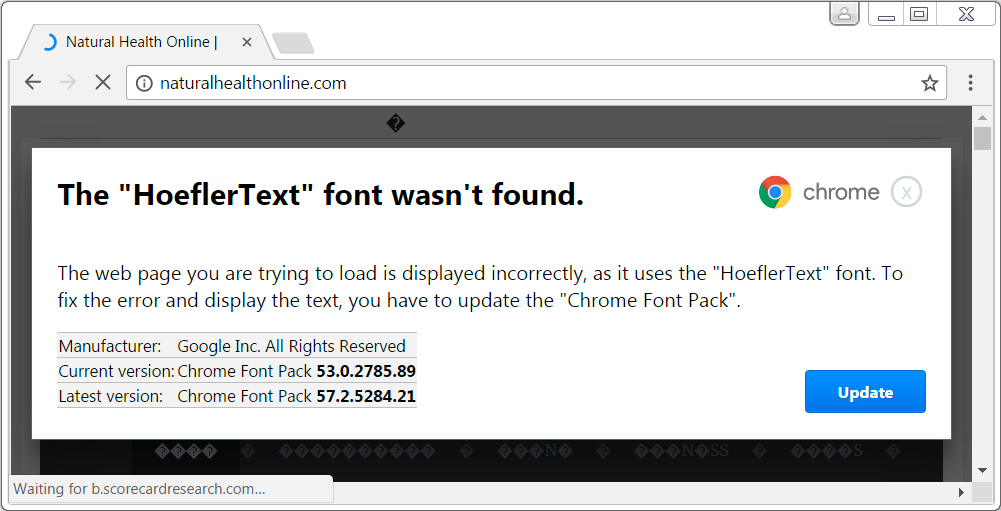Click latest version number 57.2.5284.21
This screenshot has width=1001, height=511.
point(366,396)
